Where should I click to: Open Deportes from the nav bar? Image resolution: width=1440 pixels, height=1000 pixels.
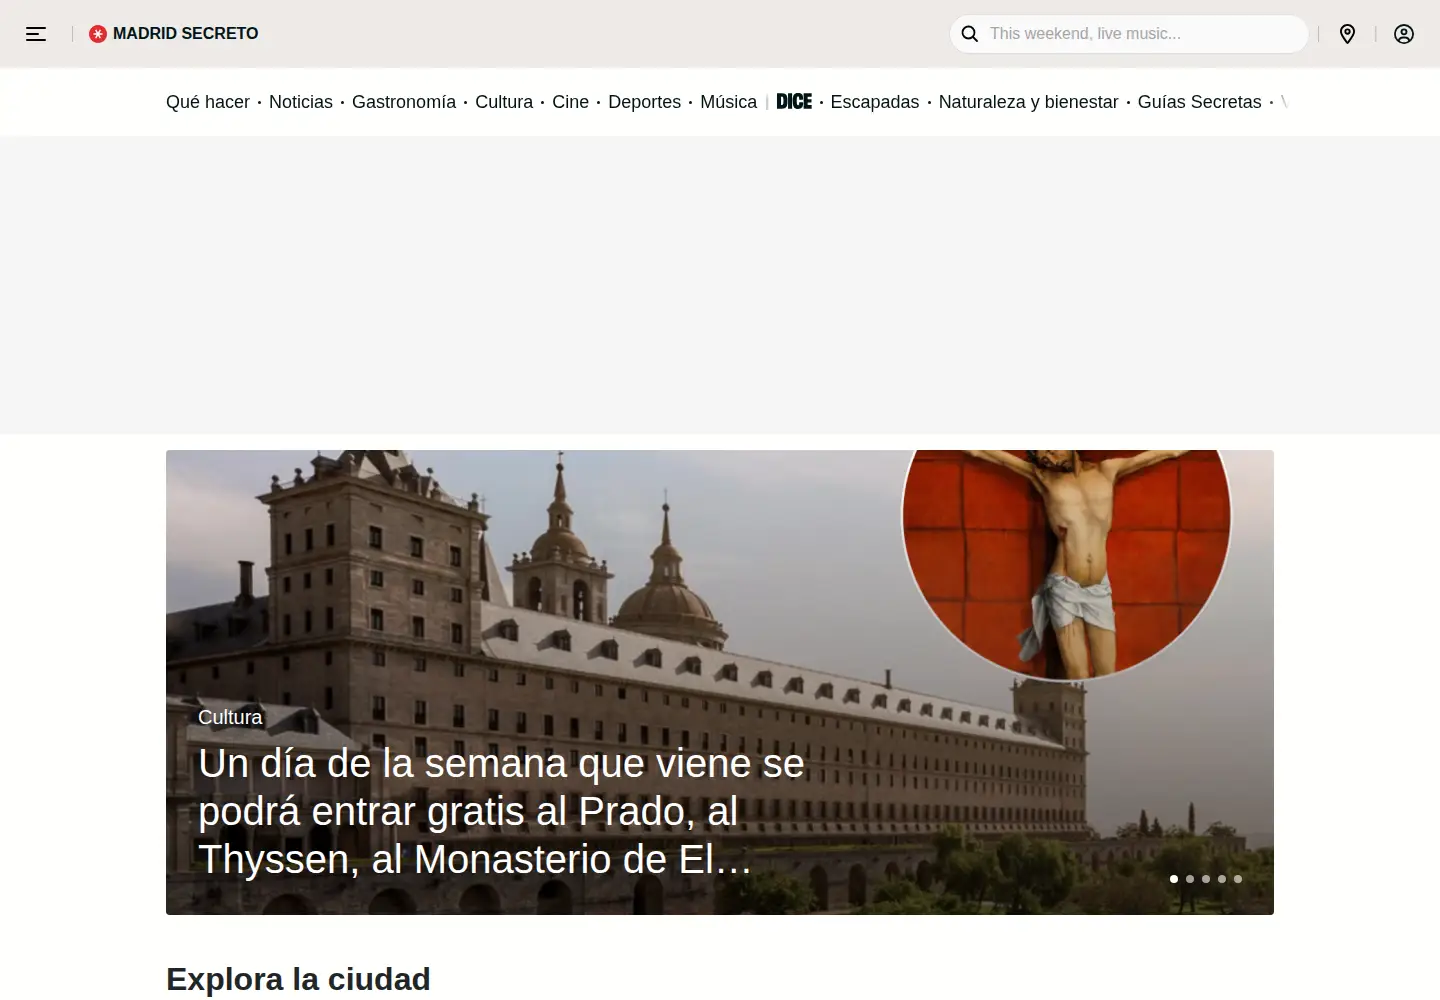645,102
